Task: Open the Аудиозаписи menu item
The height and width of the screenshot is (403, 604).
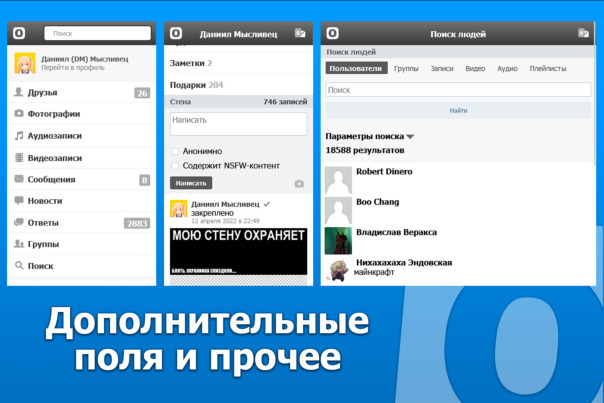Action: click(82, 136)
